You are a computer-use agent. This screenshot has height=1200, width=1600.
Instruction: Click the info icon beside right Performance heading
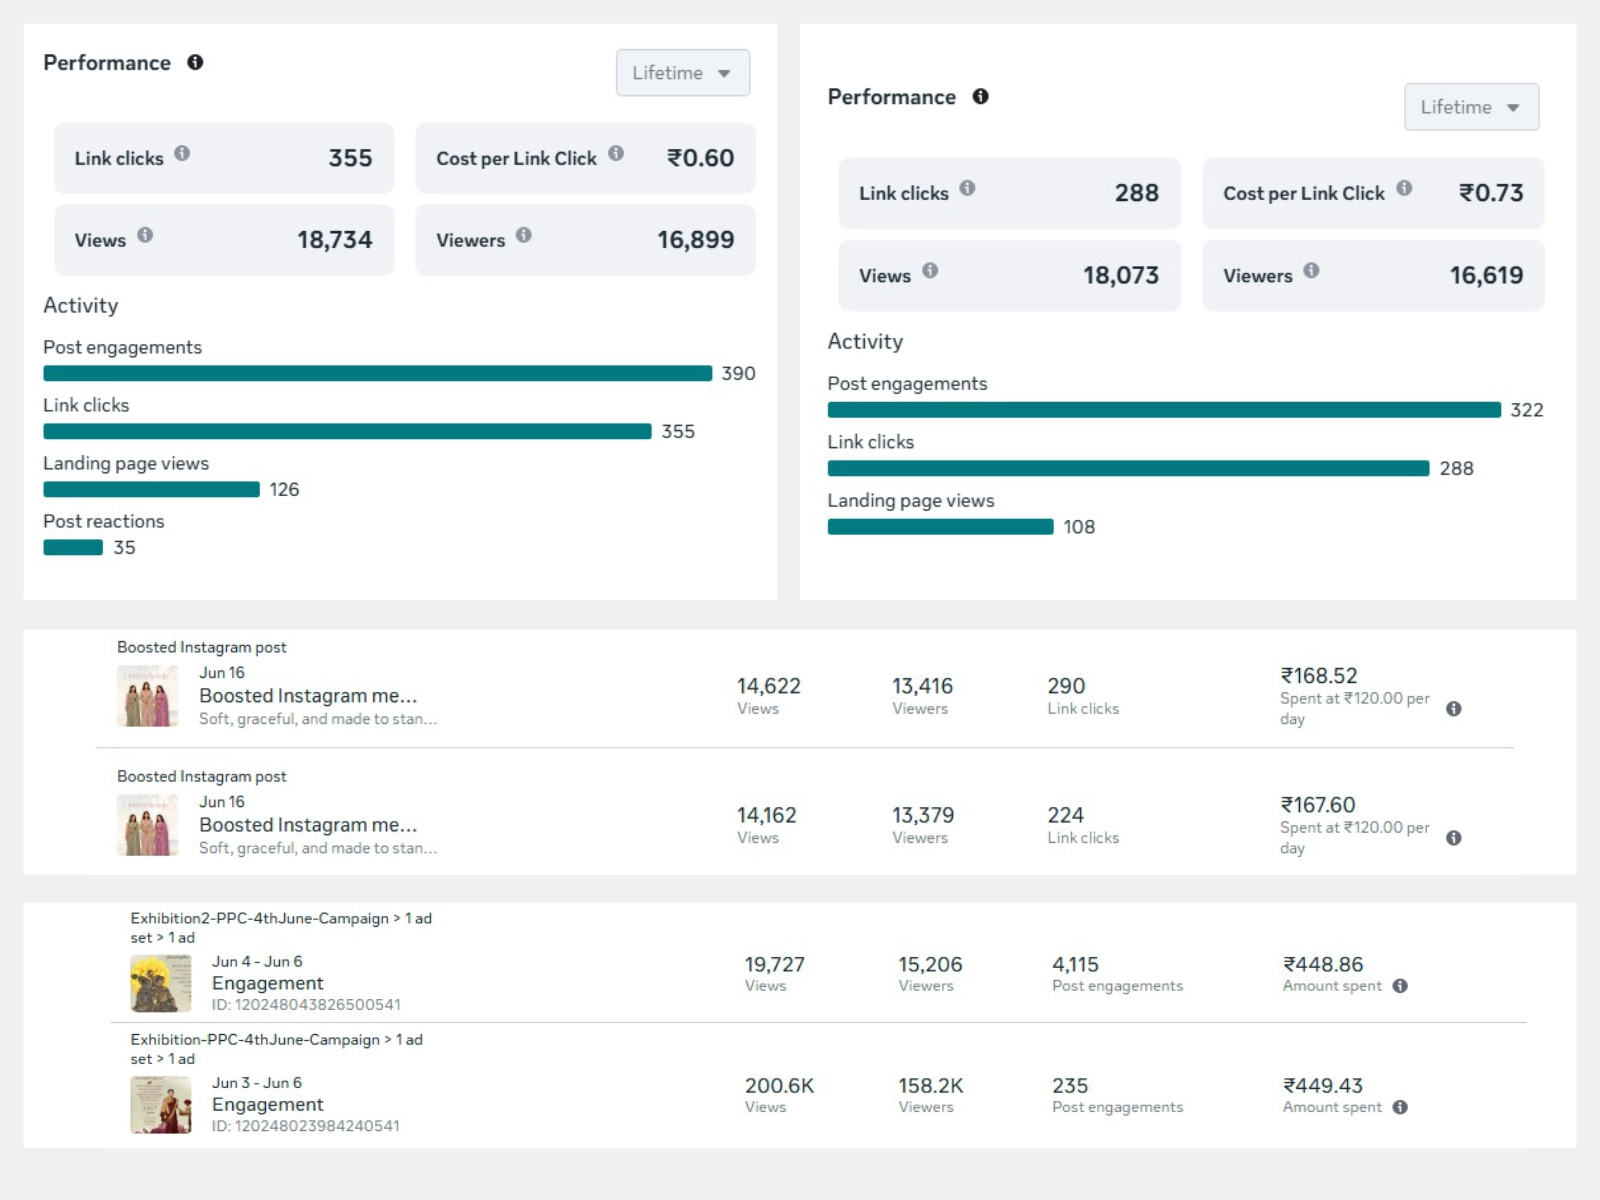tap(981, 96)
